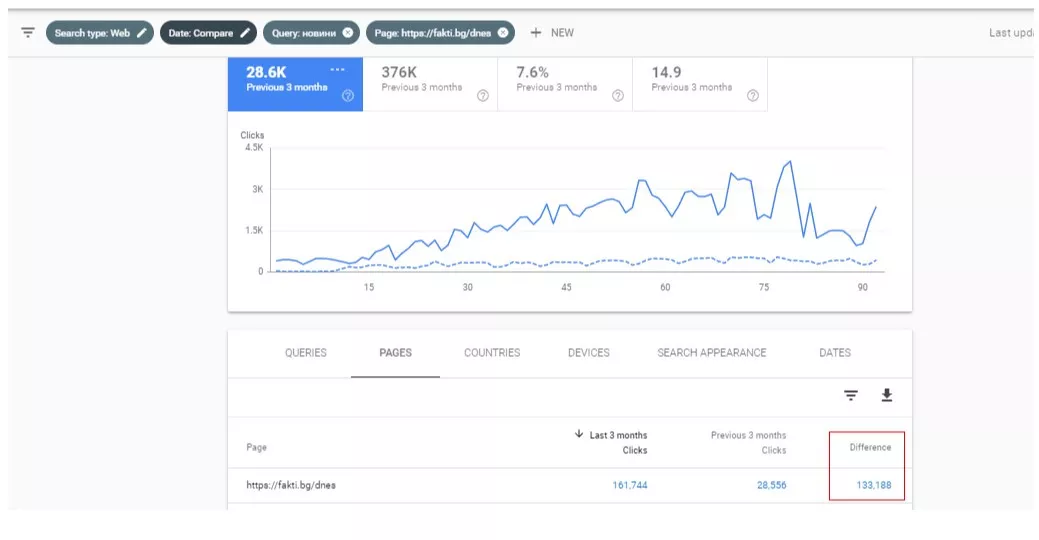Open three-dot options on 28.6K clicks card
This screenshot has height=540, width=1039.
[x=337, y=70]
